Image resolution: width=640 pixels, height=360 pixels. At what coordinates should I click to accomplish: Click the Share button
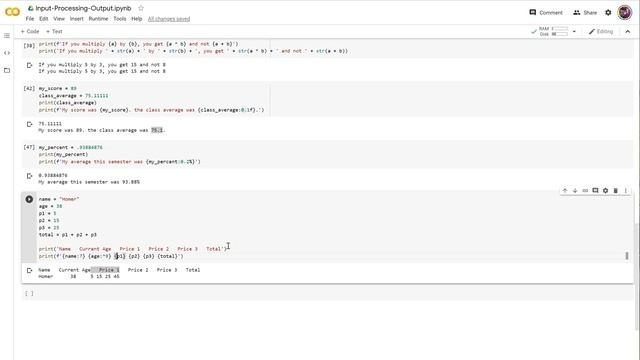[x=585, y=13]
